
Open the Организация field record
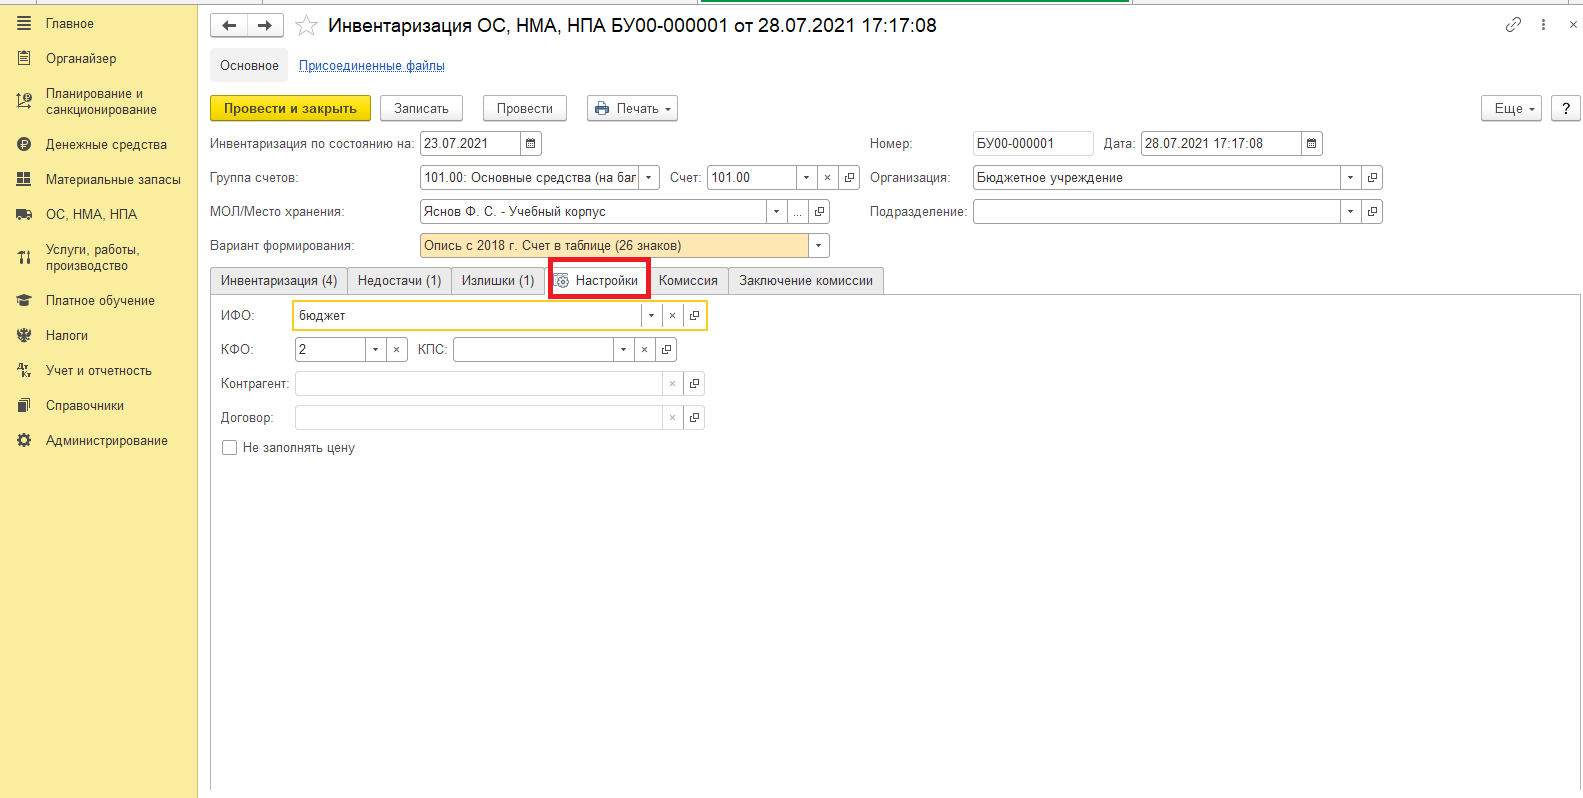[1372, 178]
